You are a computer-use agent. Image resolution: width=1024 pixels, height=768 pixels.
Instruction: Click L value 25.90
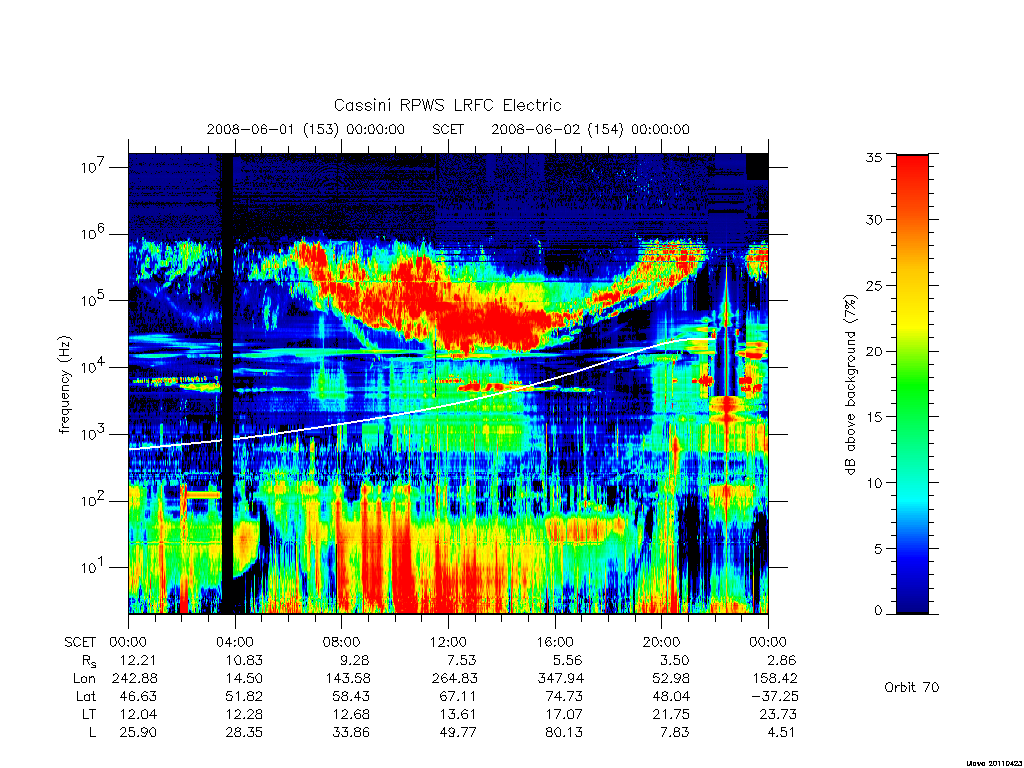click(x=138, y=732)
